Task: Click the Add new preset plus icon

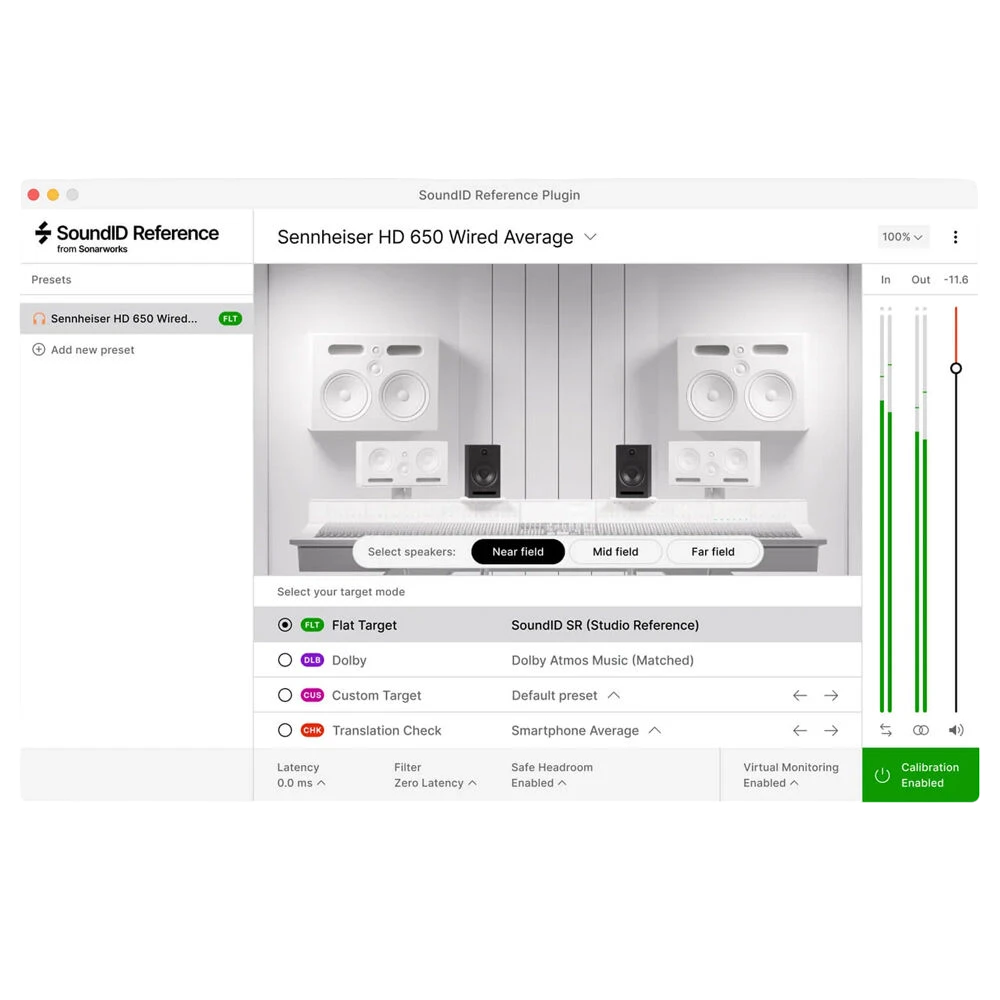Action: pyautogui.click(x=39, y=349)
